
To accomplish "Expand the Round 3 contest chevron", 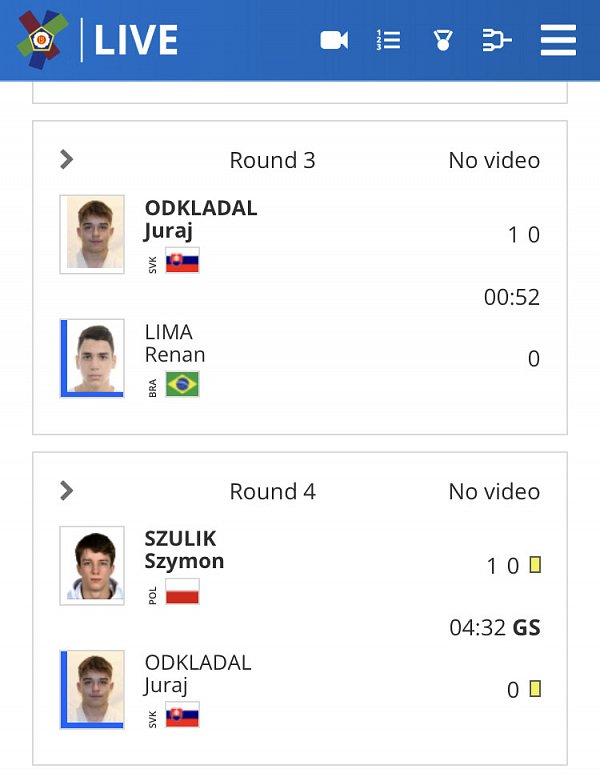I will 66,160.
